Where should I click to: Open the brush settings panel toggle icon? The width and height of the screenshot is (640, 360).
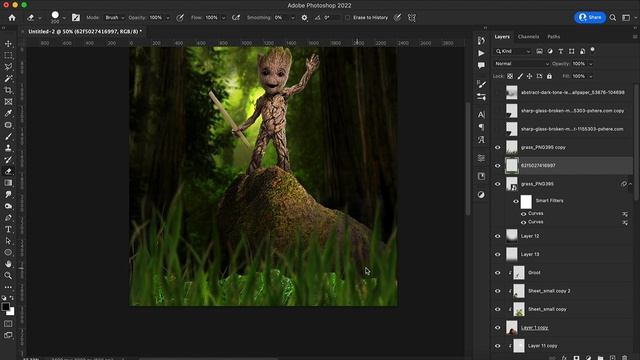pos(76,18)
